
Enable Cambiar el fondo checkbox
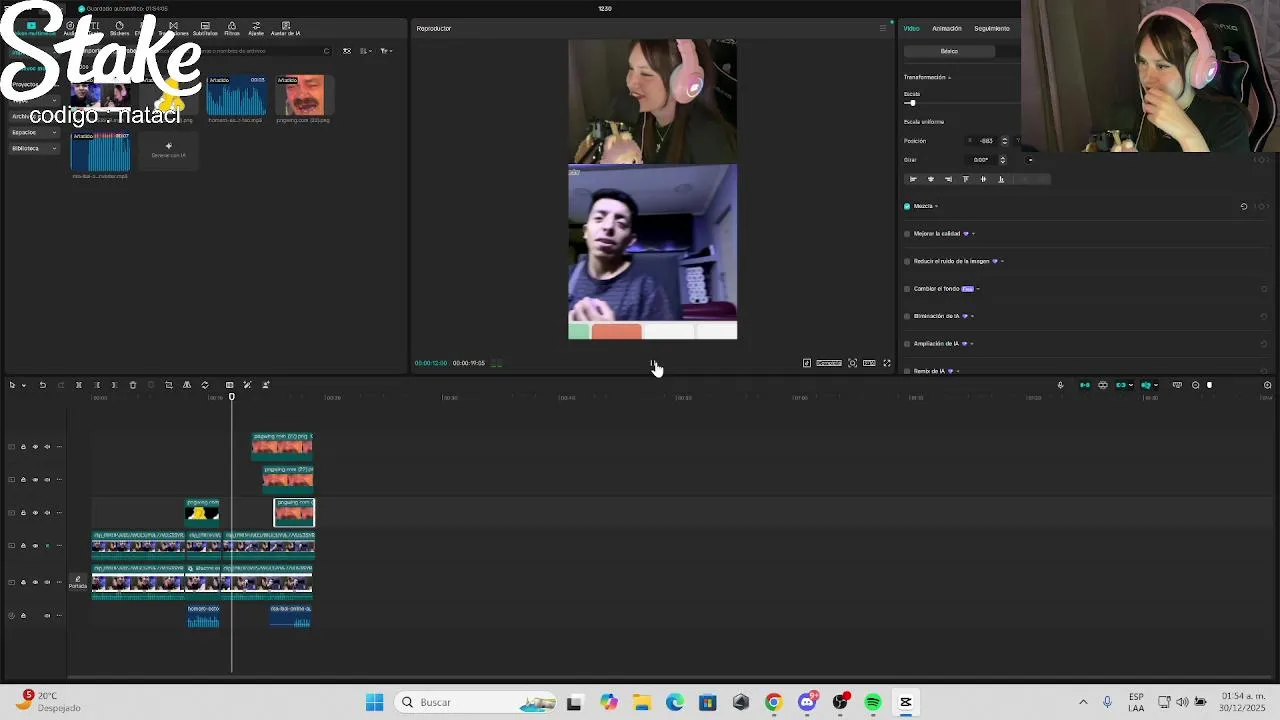coord(907,289)
